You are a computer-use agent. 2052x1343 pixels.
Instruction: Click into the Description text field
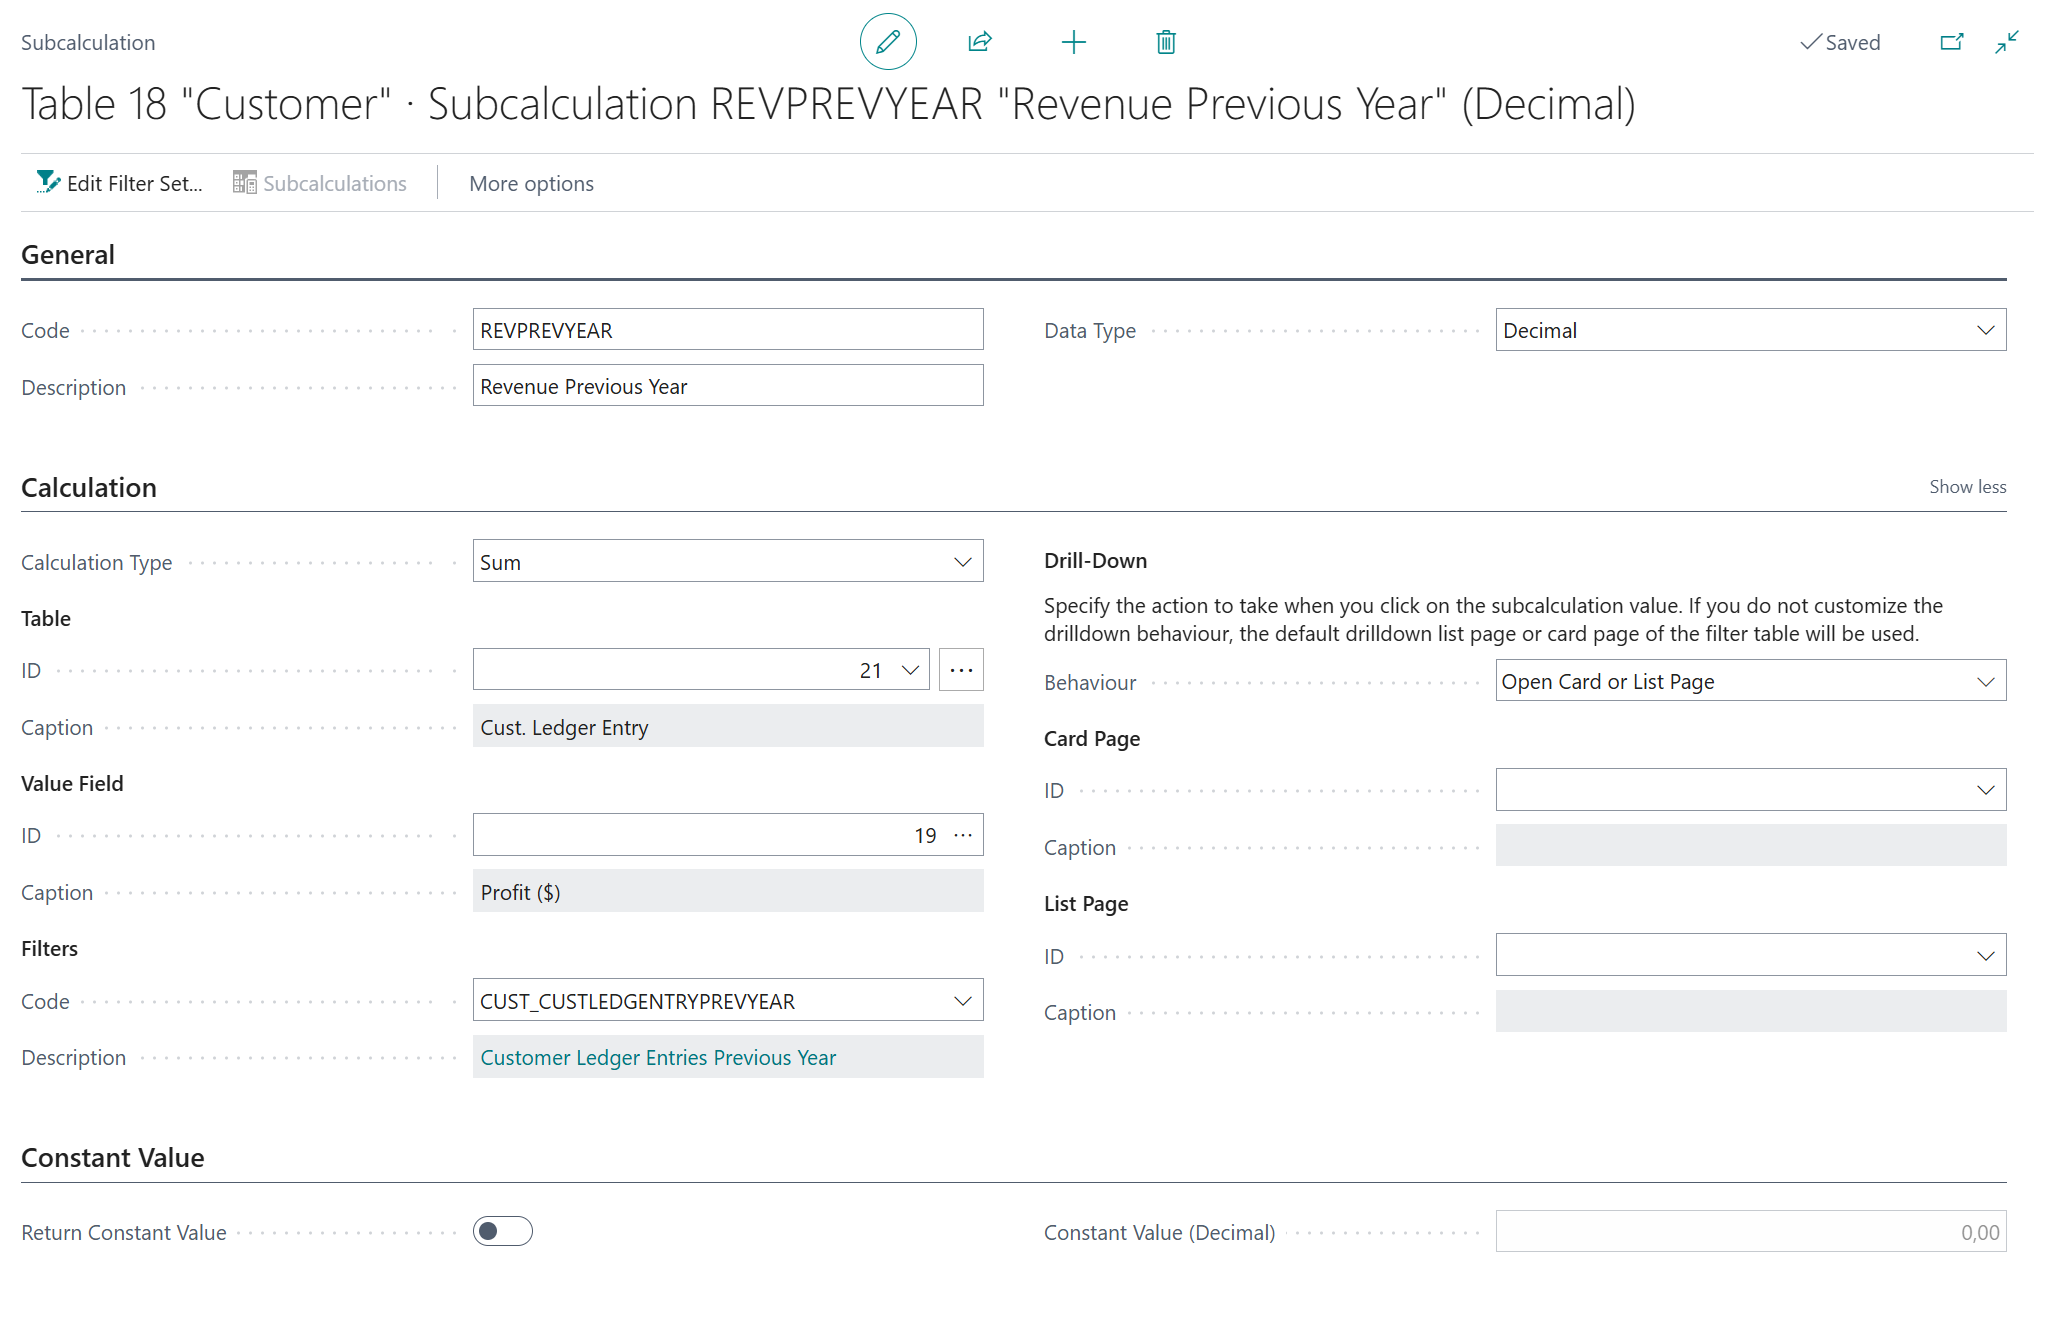tap(727, 386)
